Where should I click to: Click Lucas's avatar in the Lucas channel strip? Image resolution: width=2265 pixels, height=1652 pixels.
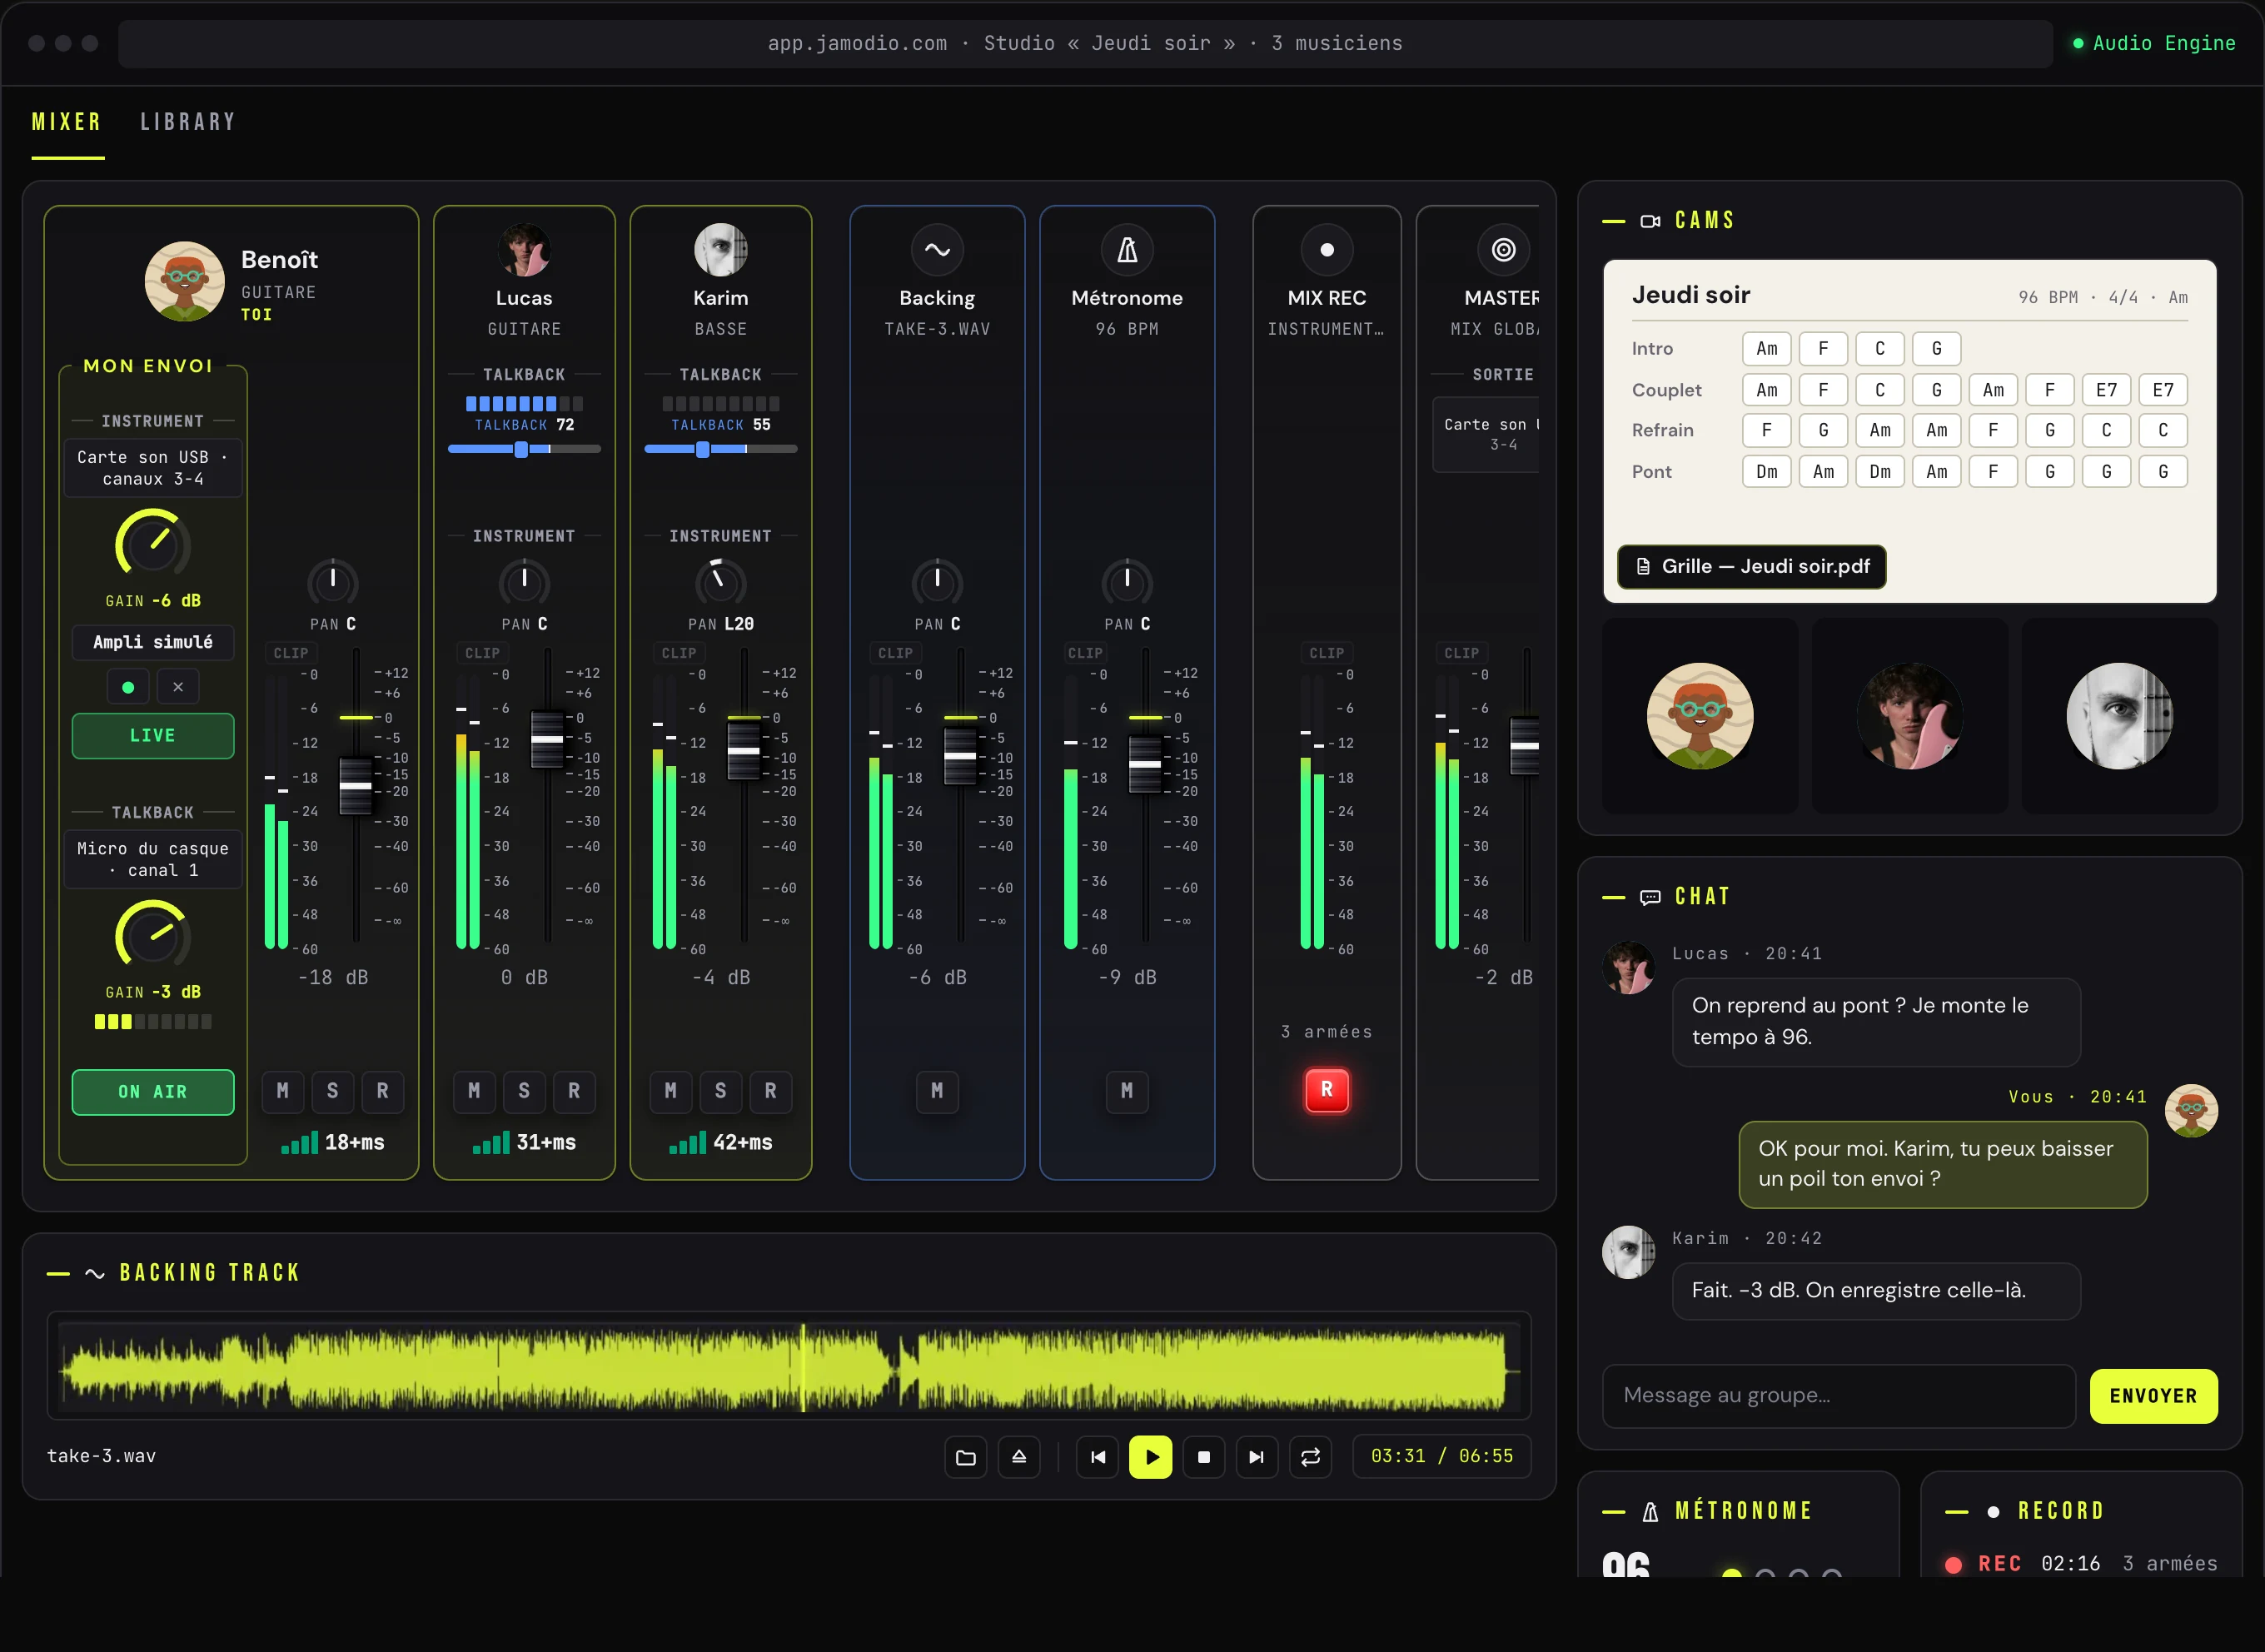524,250
